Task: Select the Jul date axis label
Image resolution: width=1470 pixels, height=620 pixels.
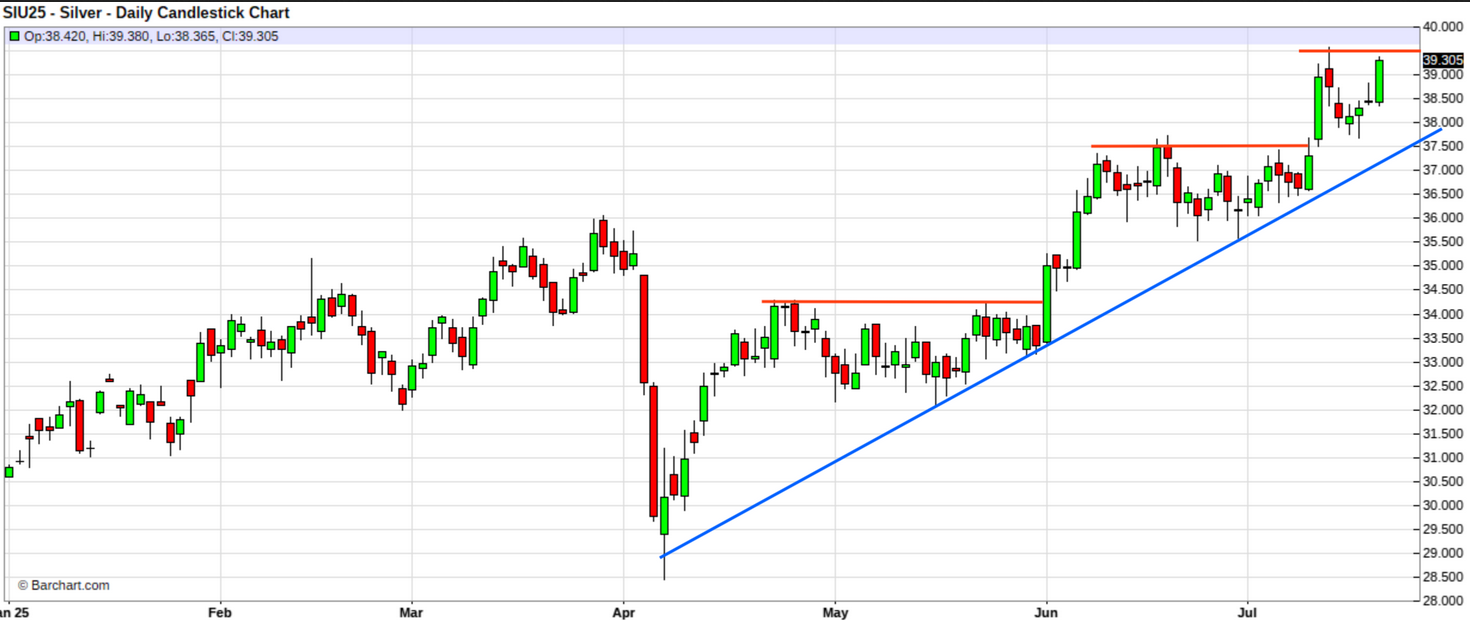Action: pyautogui.click(x=1248, y=609)
